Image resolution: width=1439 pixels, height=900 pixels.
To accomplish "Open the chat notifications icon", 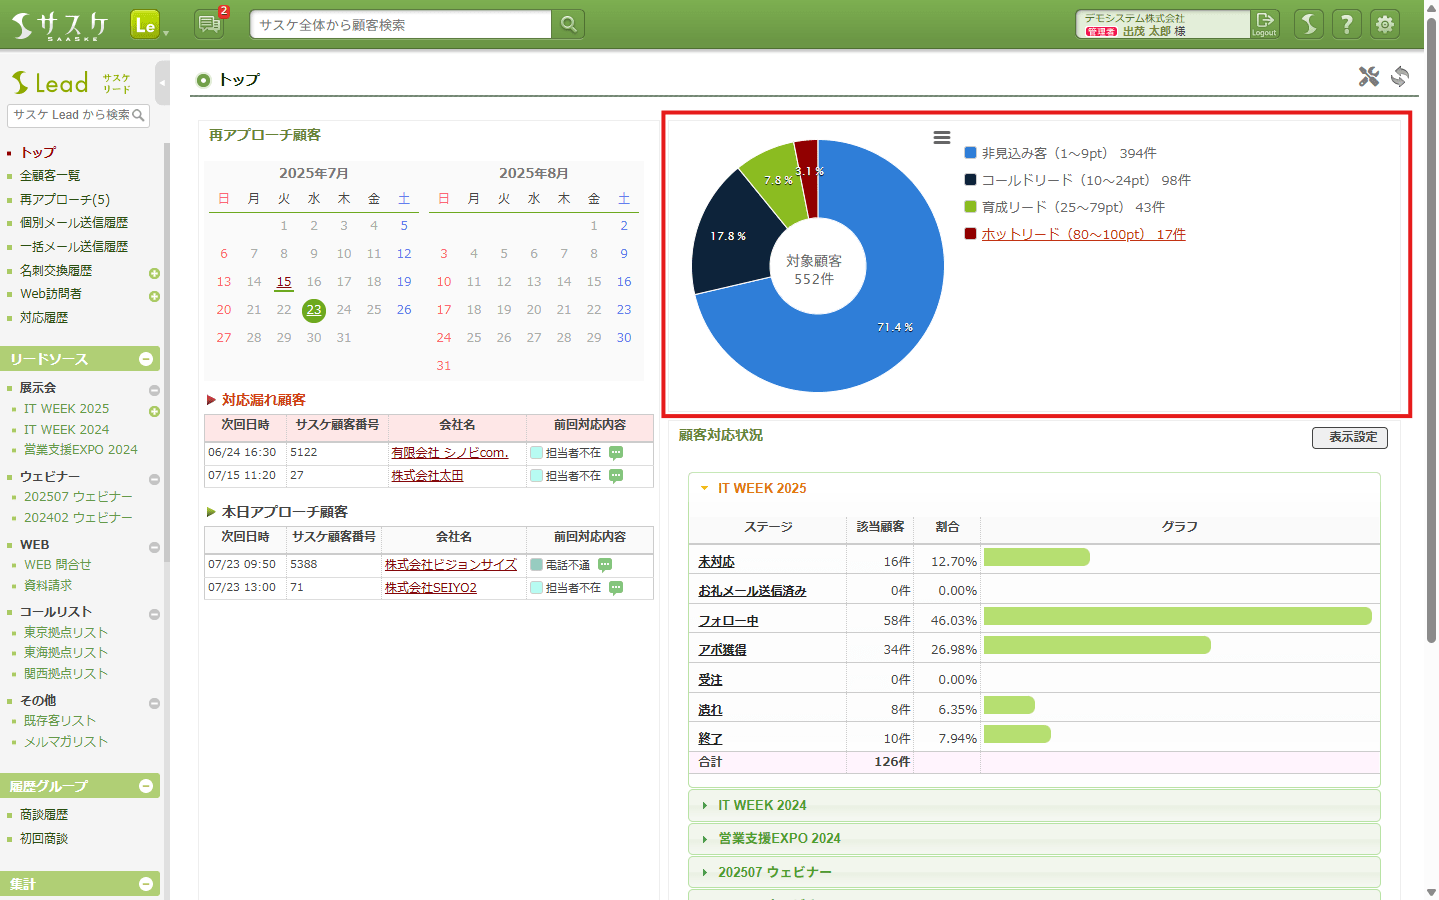I will pyautogui.click(x=209, y=24).
